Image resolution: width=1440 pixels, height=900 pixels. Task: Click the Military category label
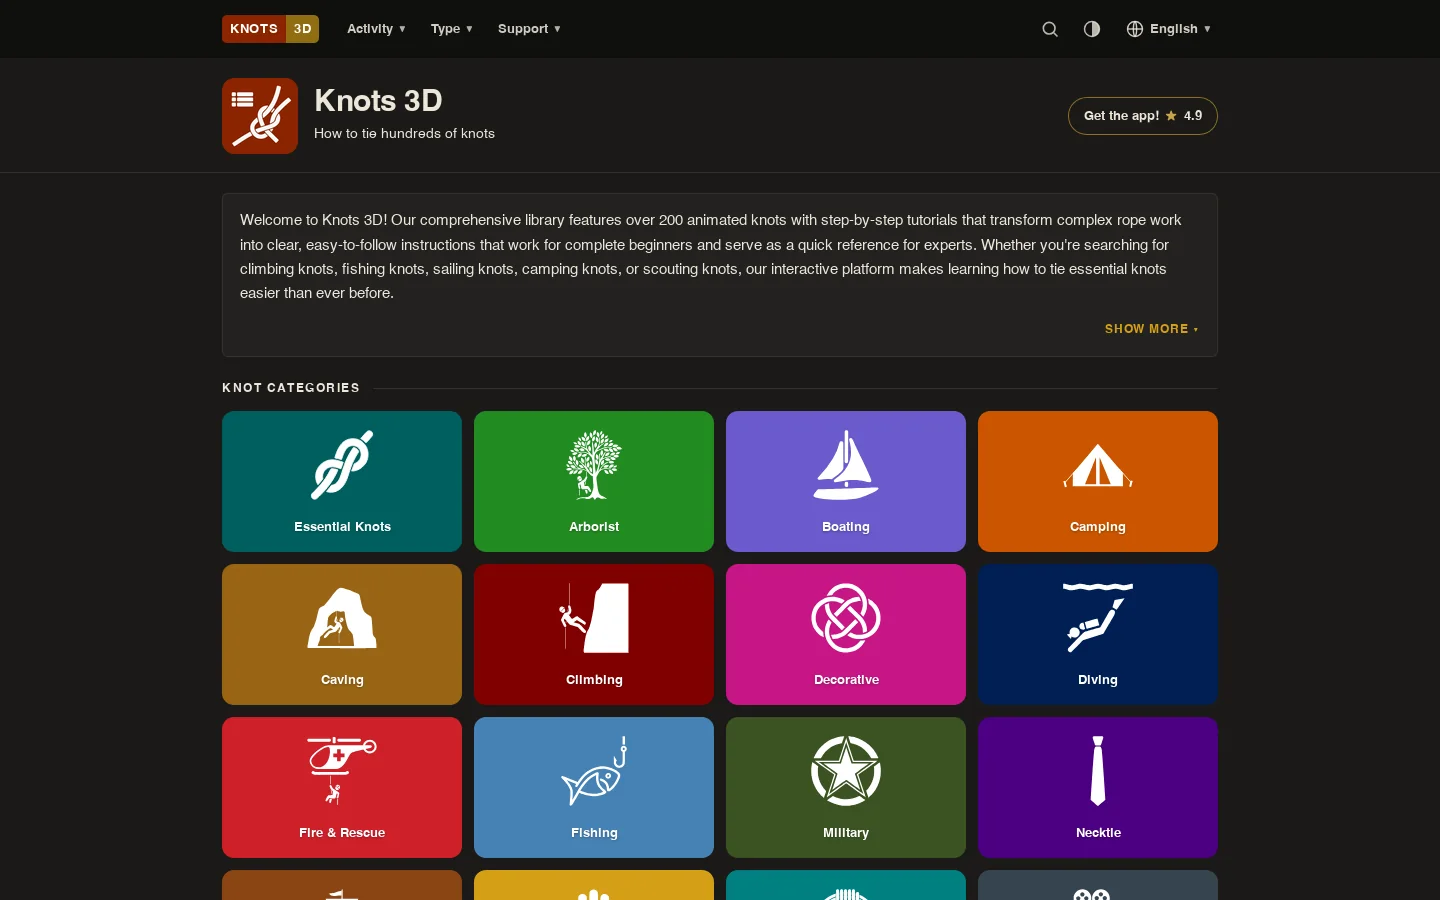846,833
